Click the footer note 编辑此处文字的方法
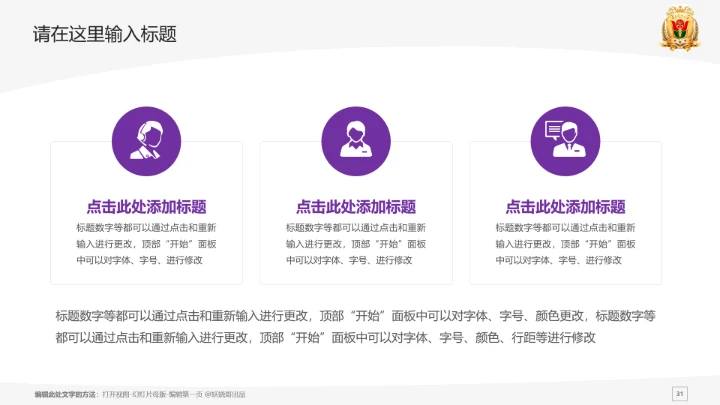The image size is (720, 405). point(140,394)
